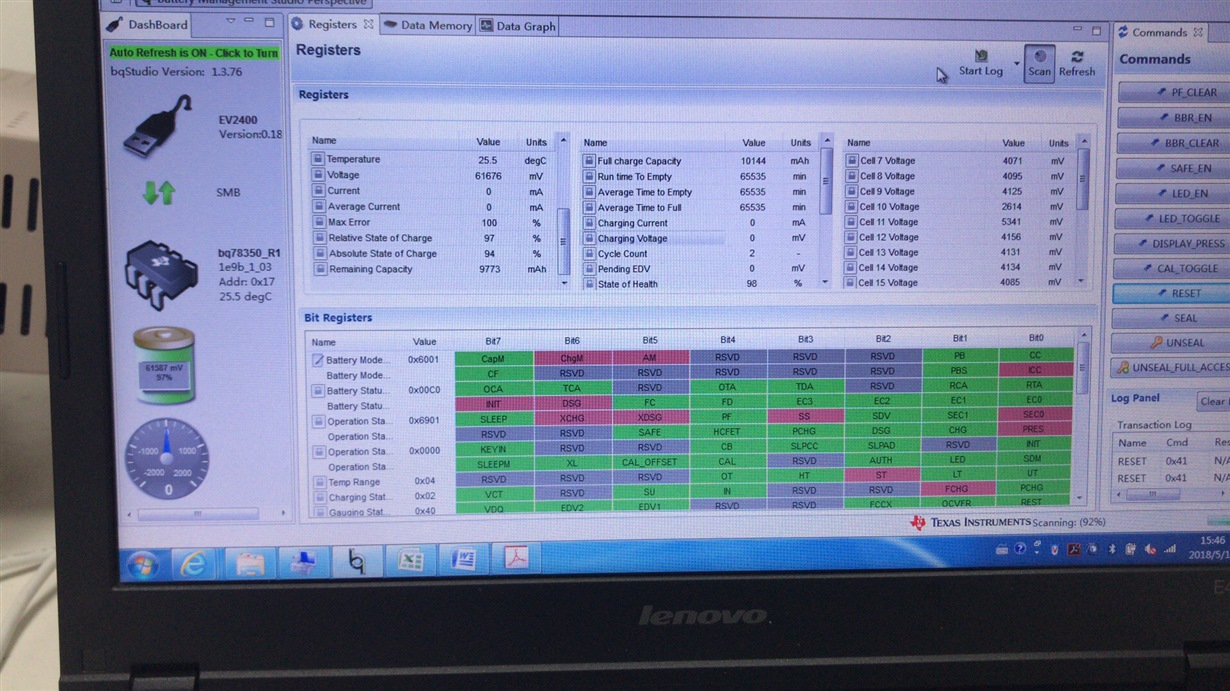Minimize the DashBoard panel

point(251,21)
